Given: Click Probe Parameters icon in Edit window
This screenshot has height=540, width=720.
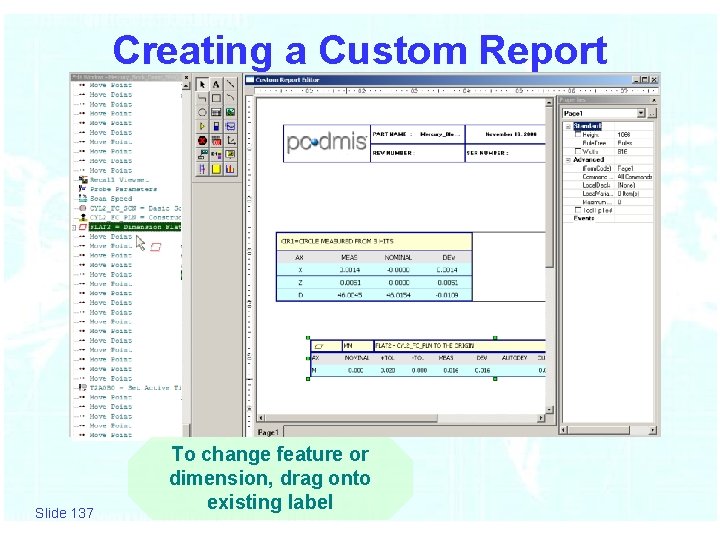Looking at the screenshot, I should (x=83, y=189).
